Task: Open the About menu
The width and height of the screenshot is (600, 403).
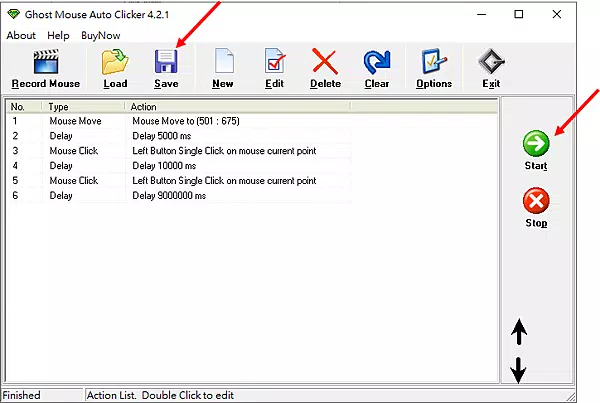Action: coord(21,36)
